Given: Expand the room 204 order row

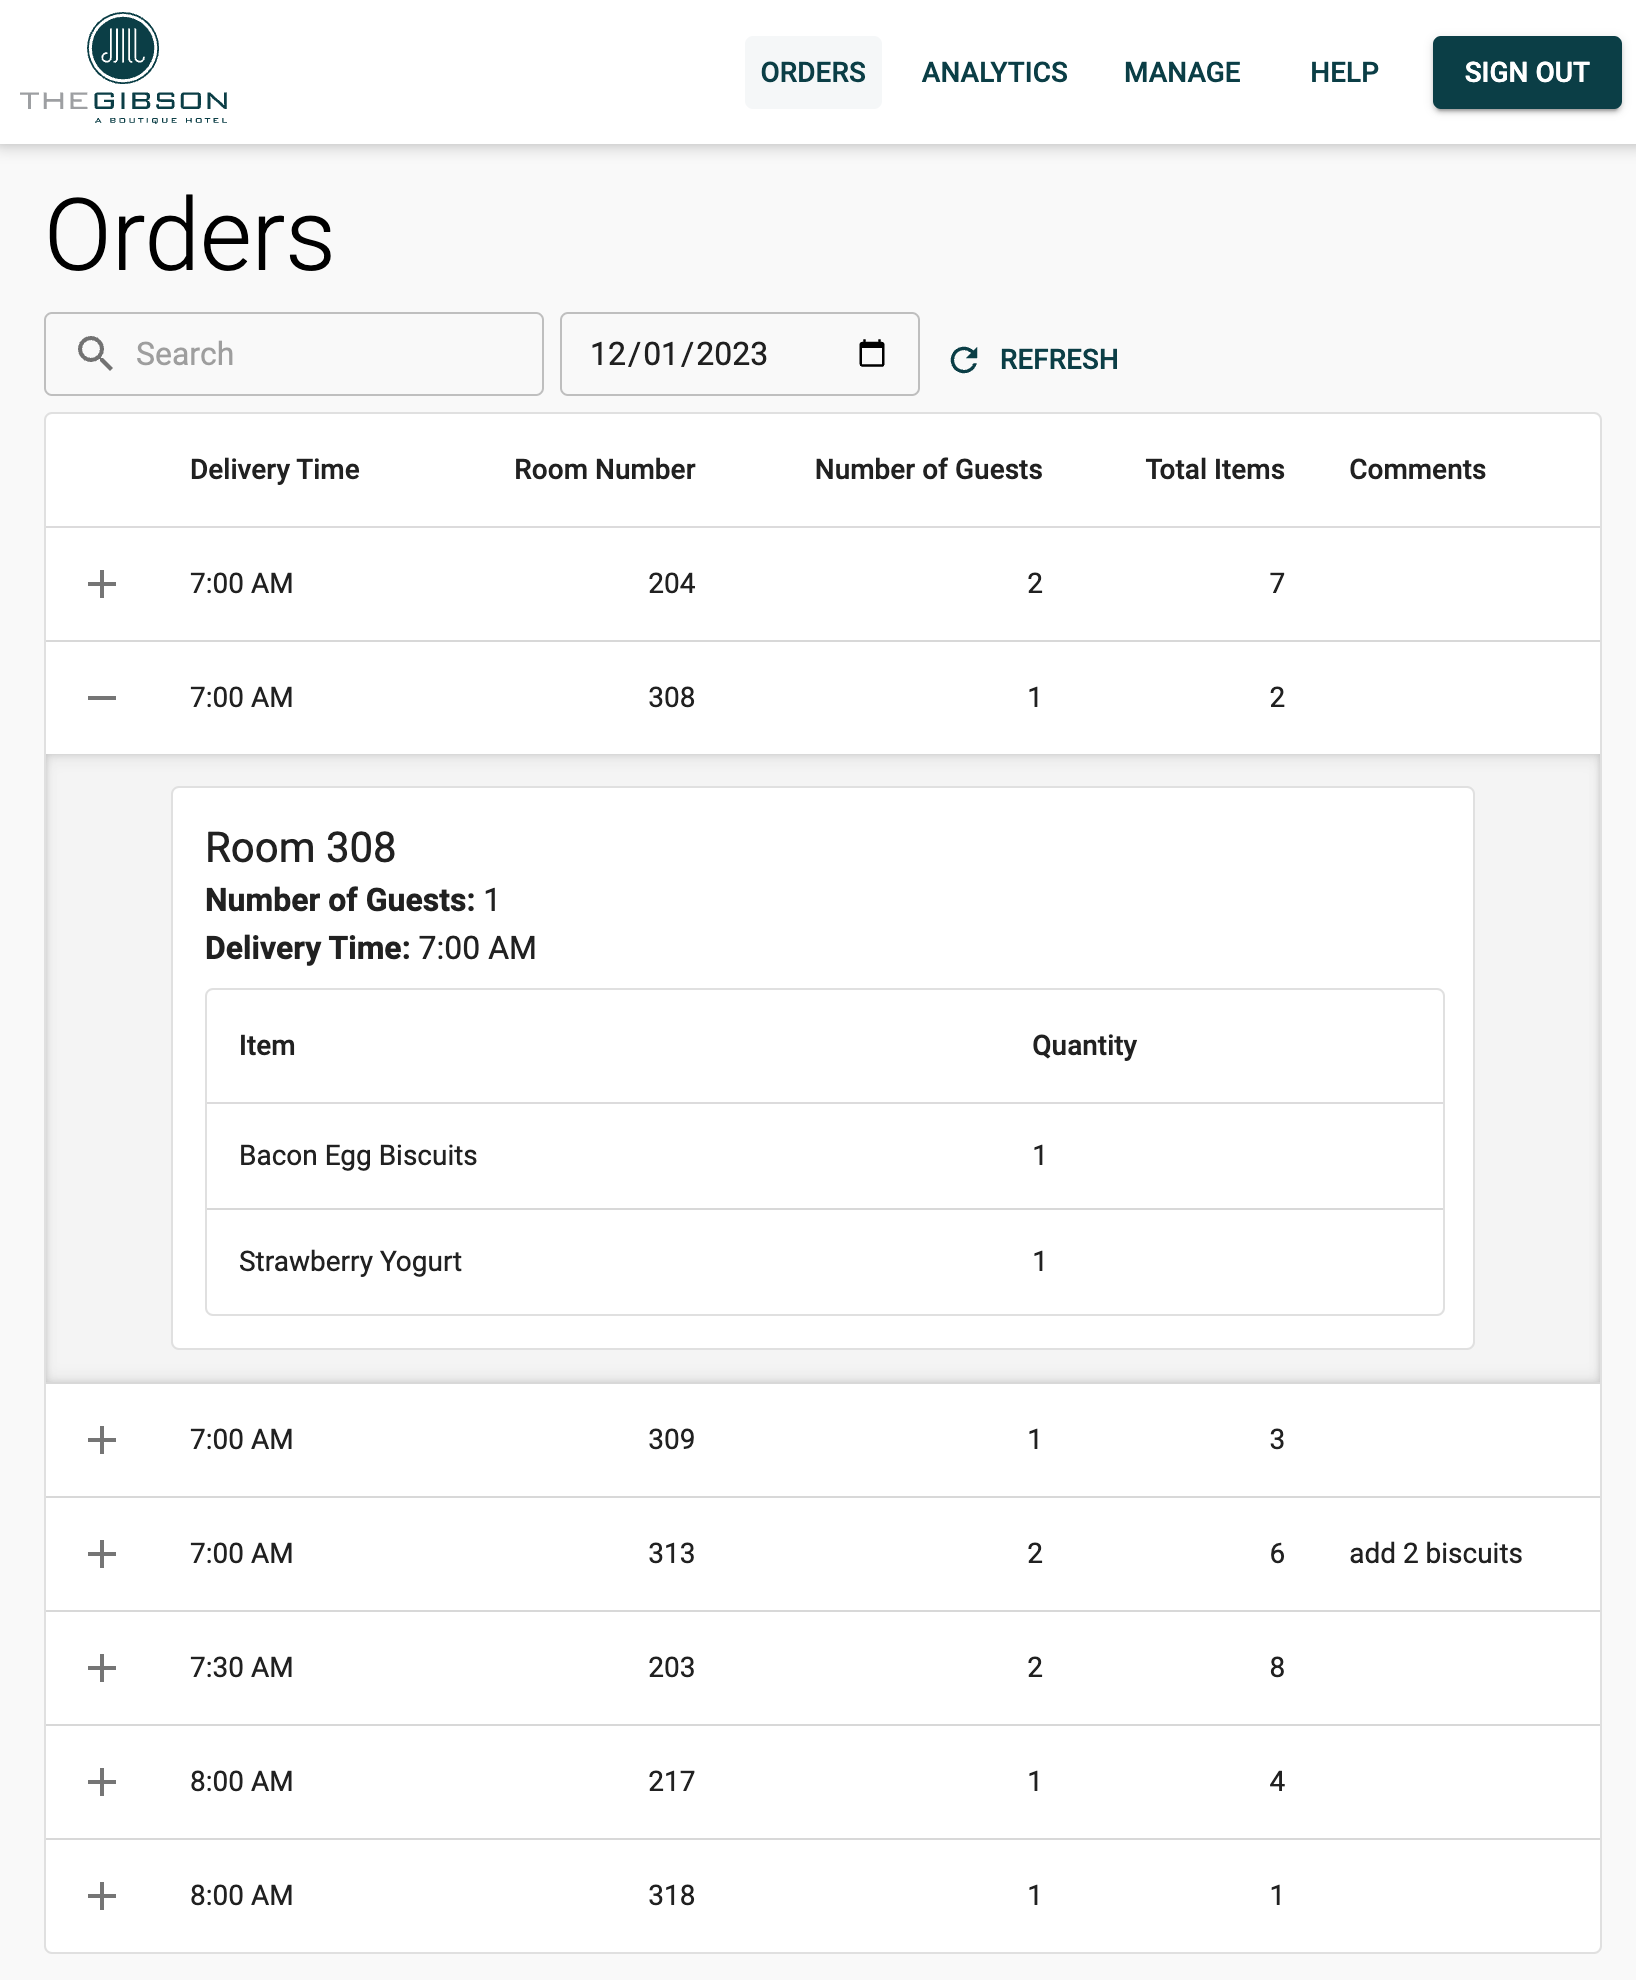Looking at the screenshot, I should point(102,584).
